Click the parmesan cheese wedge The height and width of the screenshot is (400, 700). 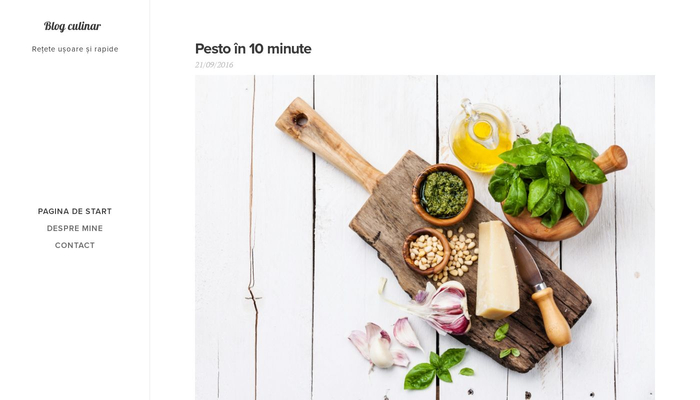[x=496, y=270]
